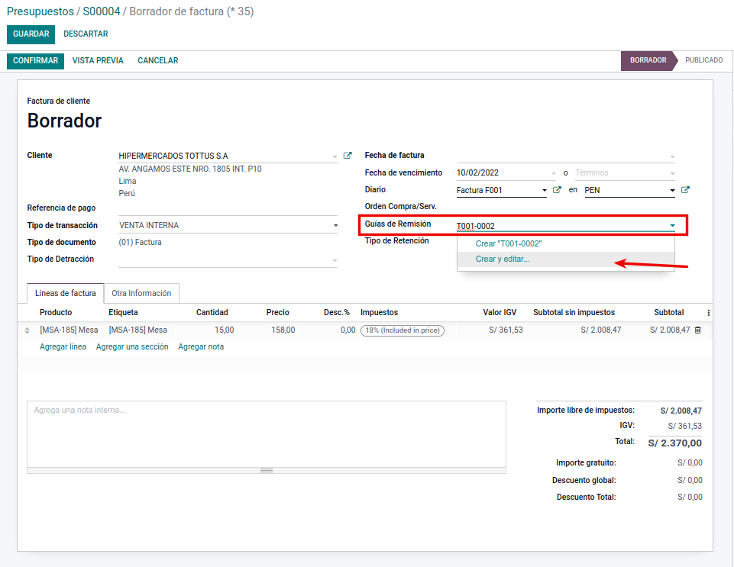Switch to the Otra Información tab

[141, 293]
